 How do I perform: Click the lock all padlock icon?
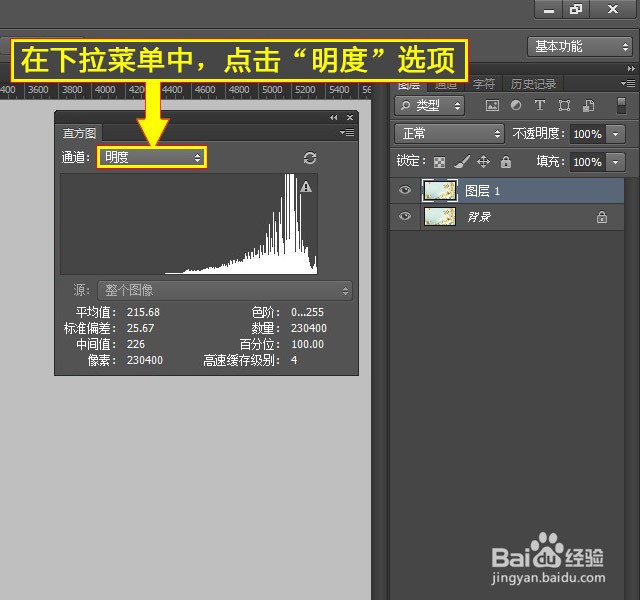pyautogui.click(x=506, y=162)
